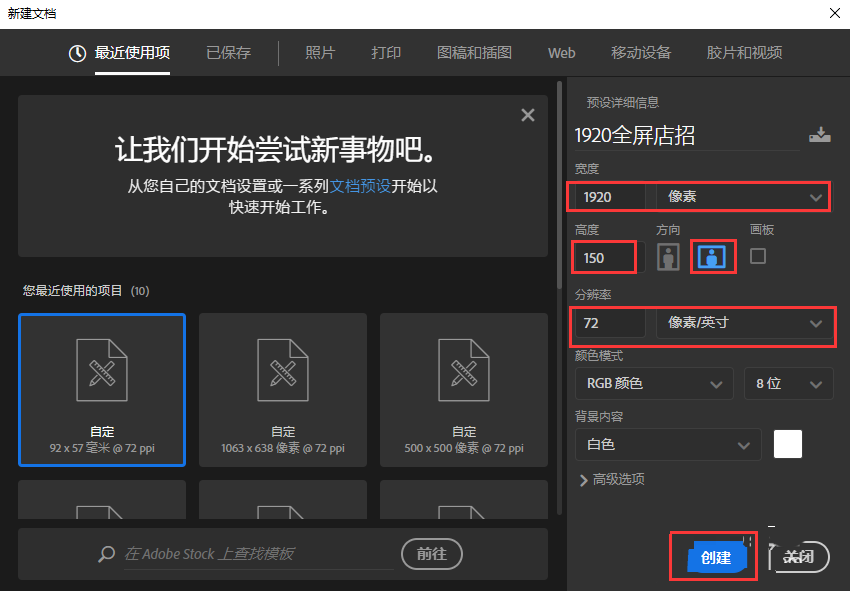The height and width of the screenshot is (591, 850).
Task: Switch to the 移动设备 tab
Action: pos(641,53)
